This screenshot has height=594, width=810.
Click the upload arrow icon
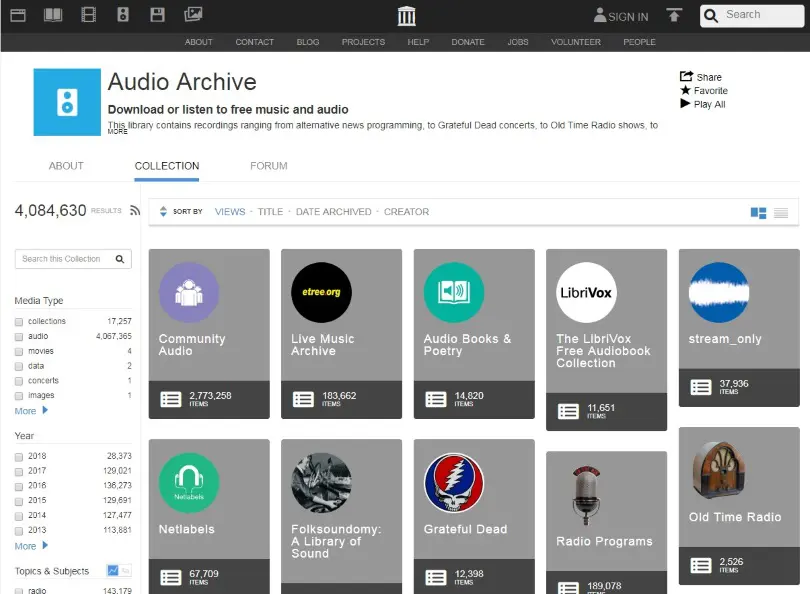pyautogui.click(x=674, y=15)
